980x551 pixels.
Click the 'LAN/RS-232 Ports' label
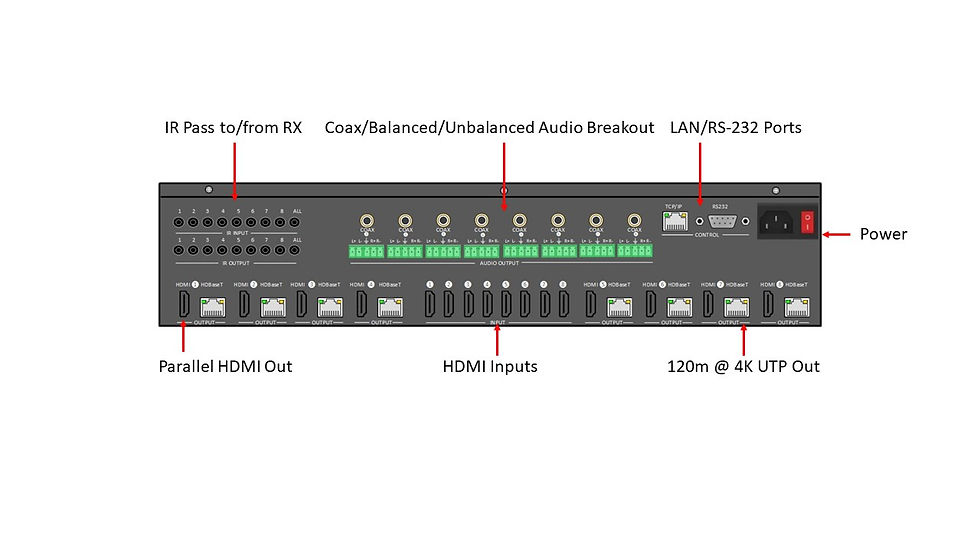point(736,128)
